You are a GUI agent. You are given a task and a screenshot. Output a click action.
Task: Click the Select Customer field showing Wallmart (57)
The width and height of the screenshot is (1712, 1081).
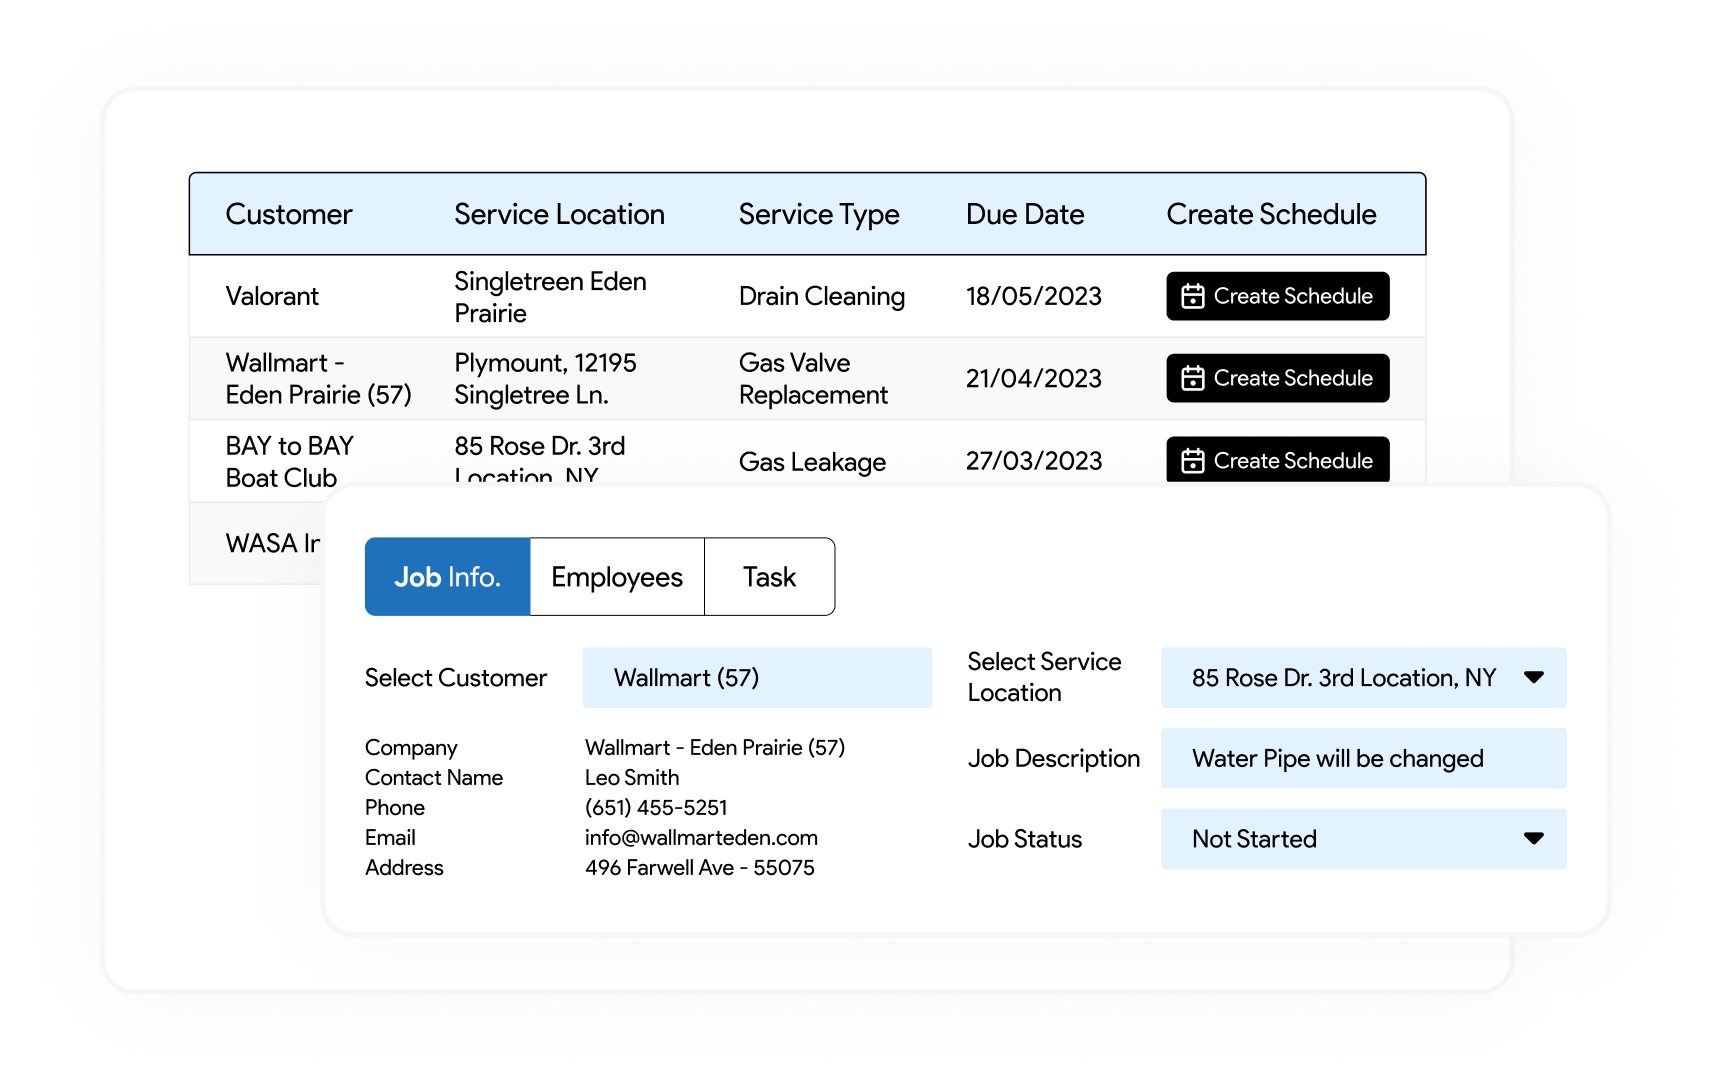click(x=757, y=678)
